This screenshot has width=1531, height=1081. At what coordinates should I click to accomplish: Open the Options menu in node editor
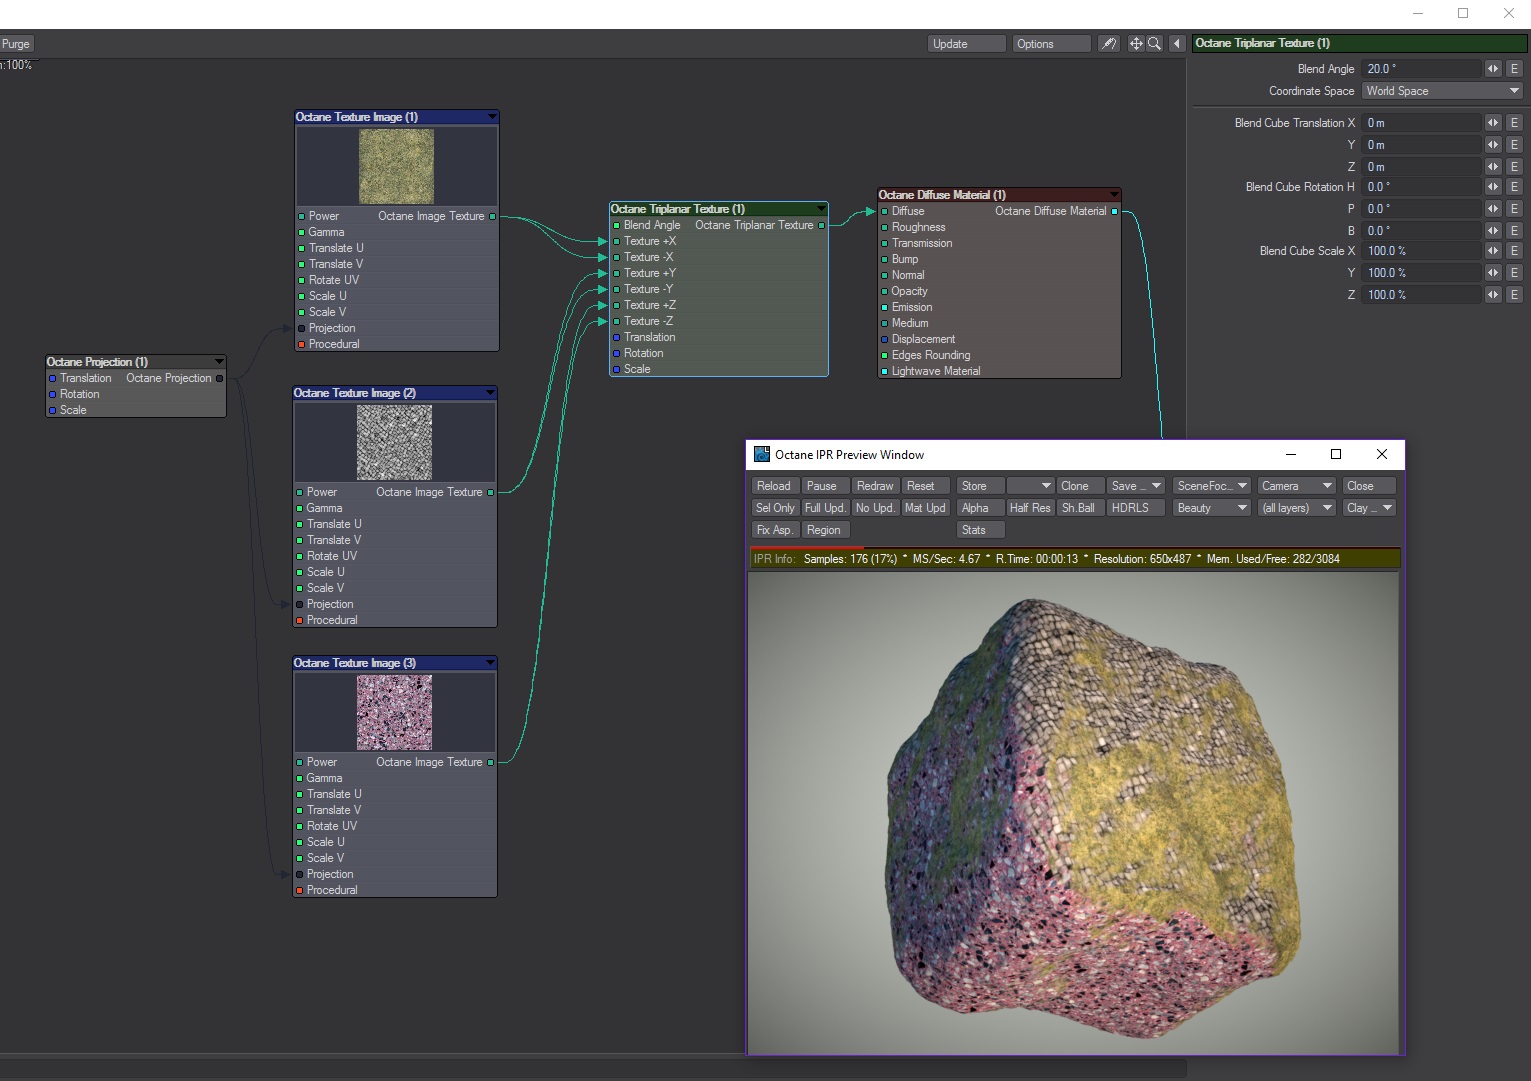1050,44
